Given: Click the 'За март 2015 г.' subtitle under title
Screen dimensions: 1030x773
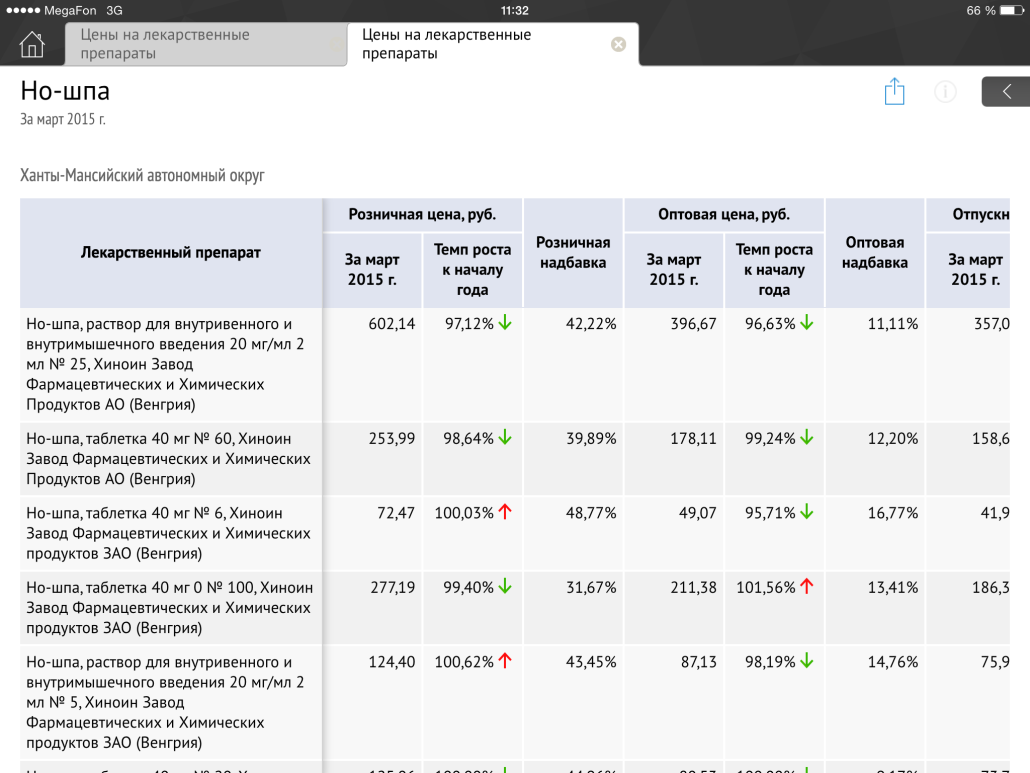Looking at the screenshot, I should (62, 120).
